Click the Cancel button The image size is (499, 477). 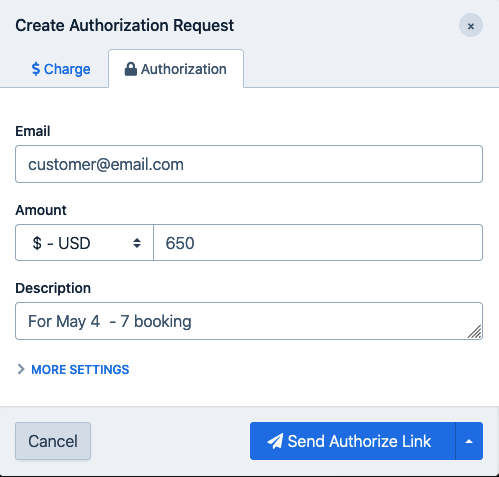(x=53, y=441)
